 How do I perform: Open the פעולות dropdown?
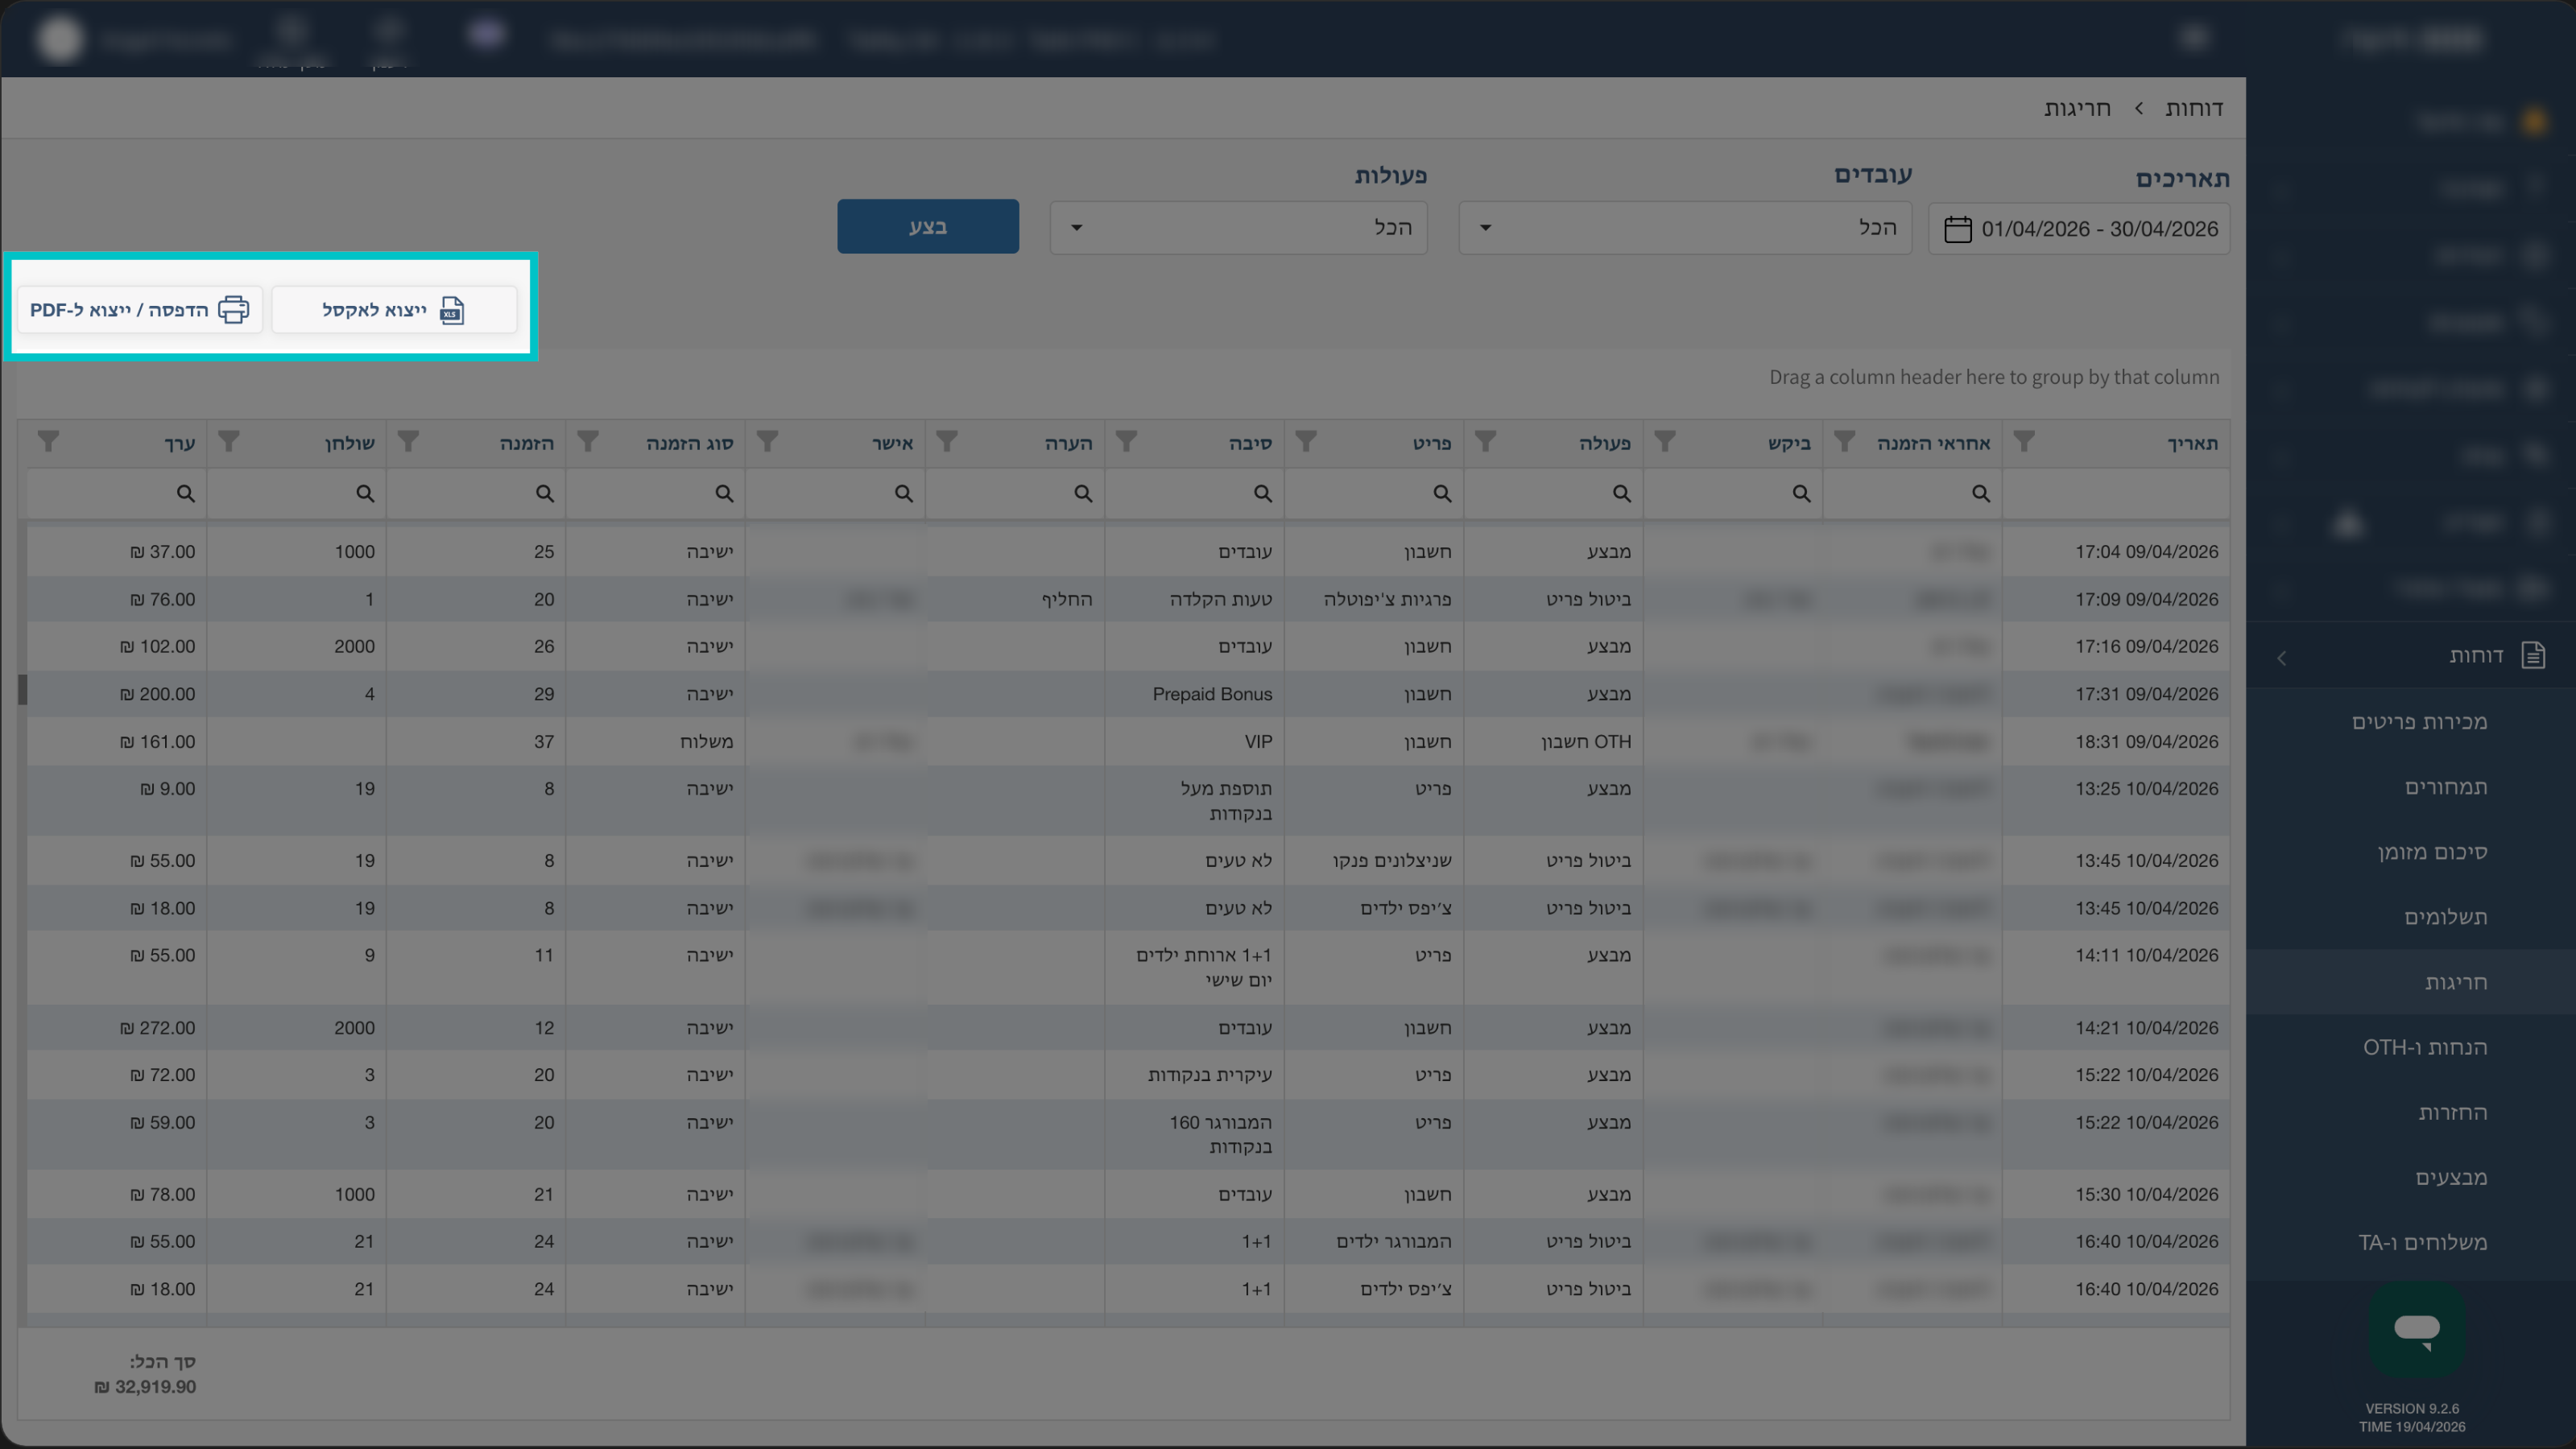1238,228
